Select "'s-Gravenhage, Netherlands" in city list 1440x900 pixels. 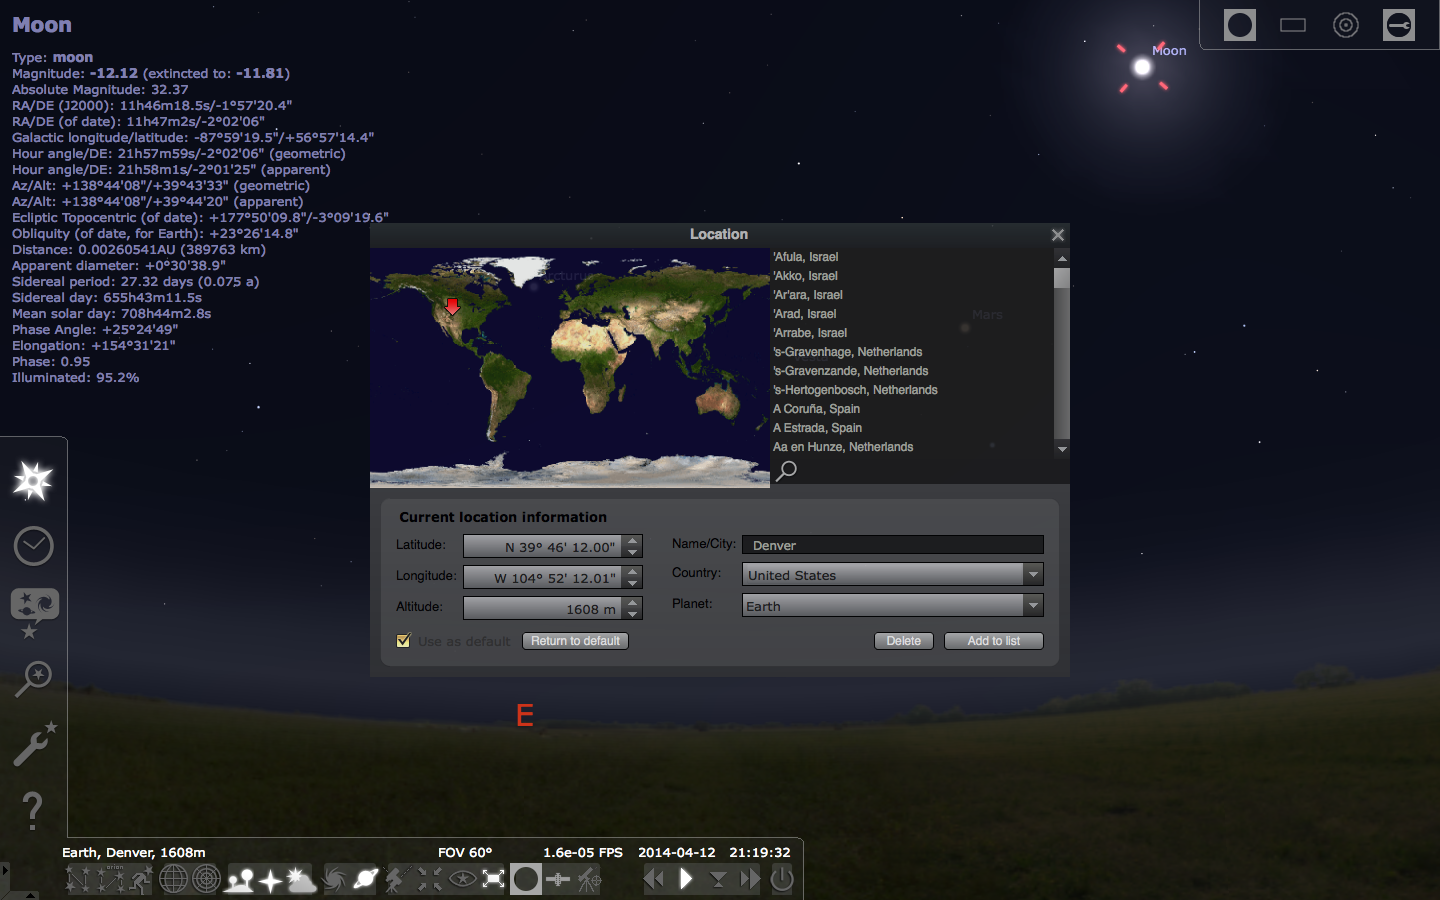pos(847,352)
